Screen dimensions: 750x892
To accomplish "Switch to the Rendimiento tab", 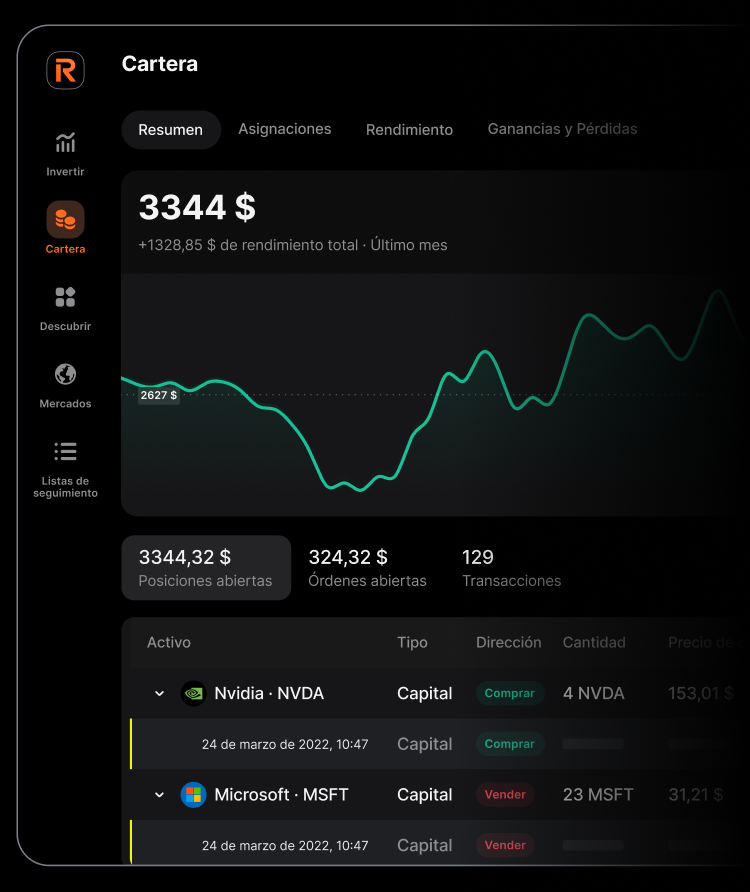I will (409, 130).
